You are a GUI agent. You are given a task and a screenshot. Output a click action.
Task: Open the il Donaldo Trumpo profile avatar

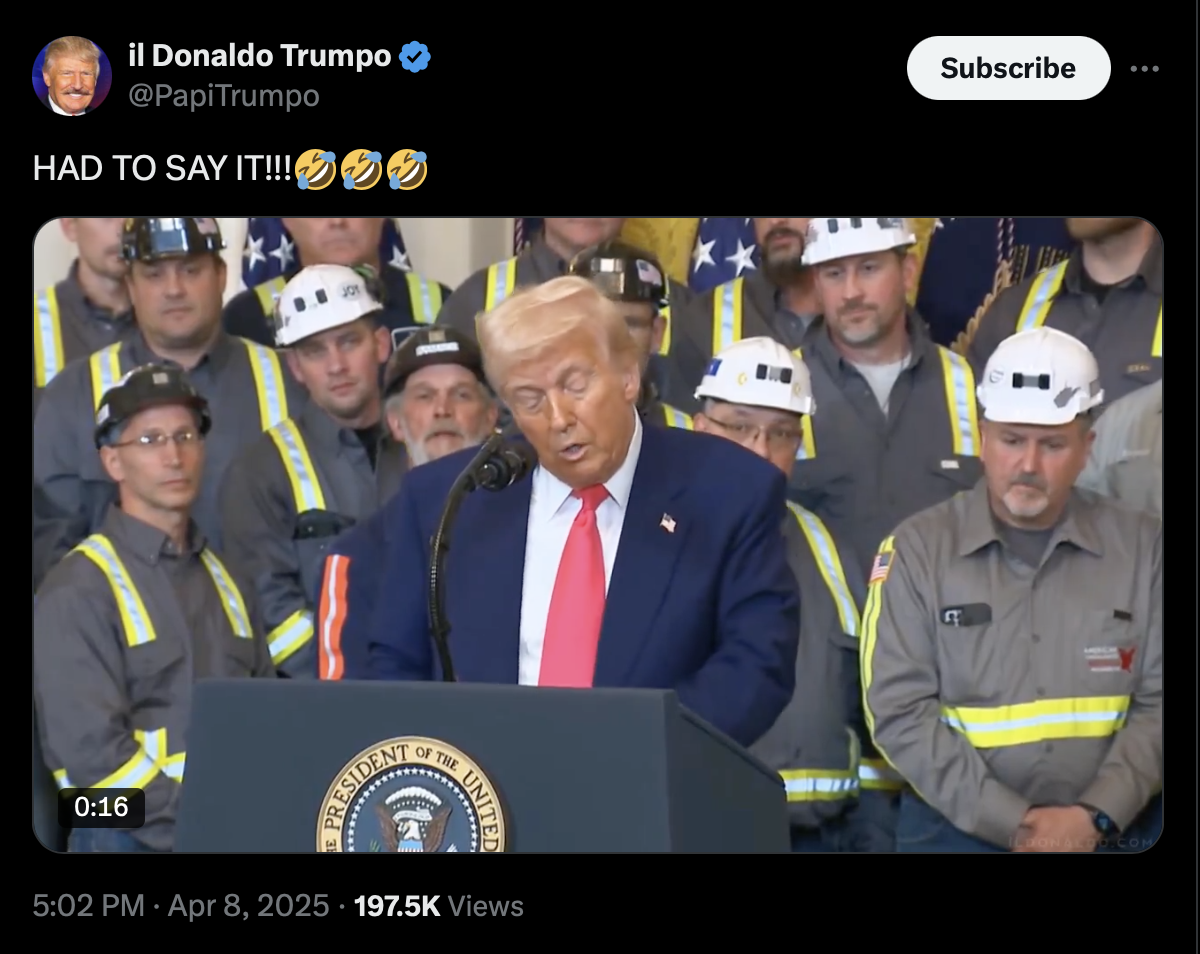[72, 76]
